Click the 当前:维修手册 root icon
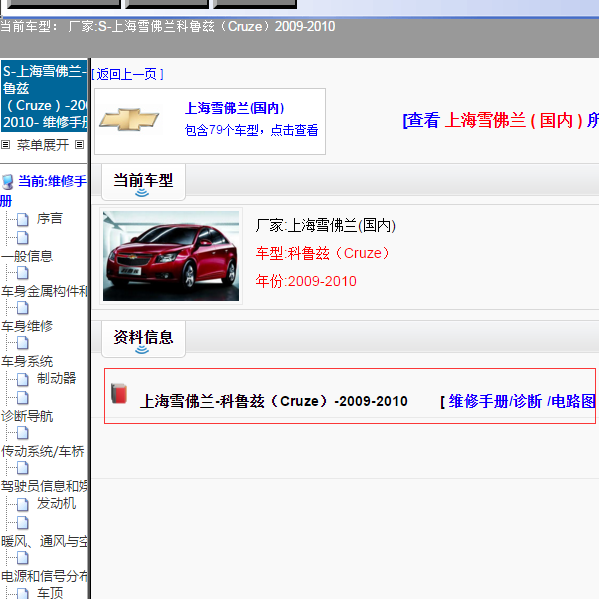The height and width of the screenshot is (599, 599). click(x=8, y=182)
